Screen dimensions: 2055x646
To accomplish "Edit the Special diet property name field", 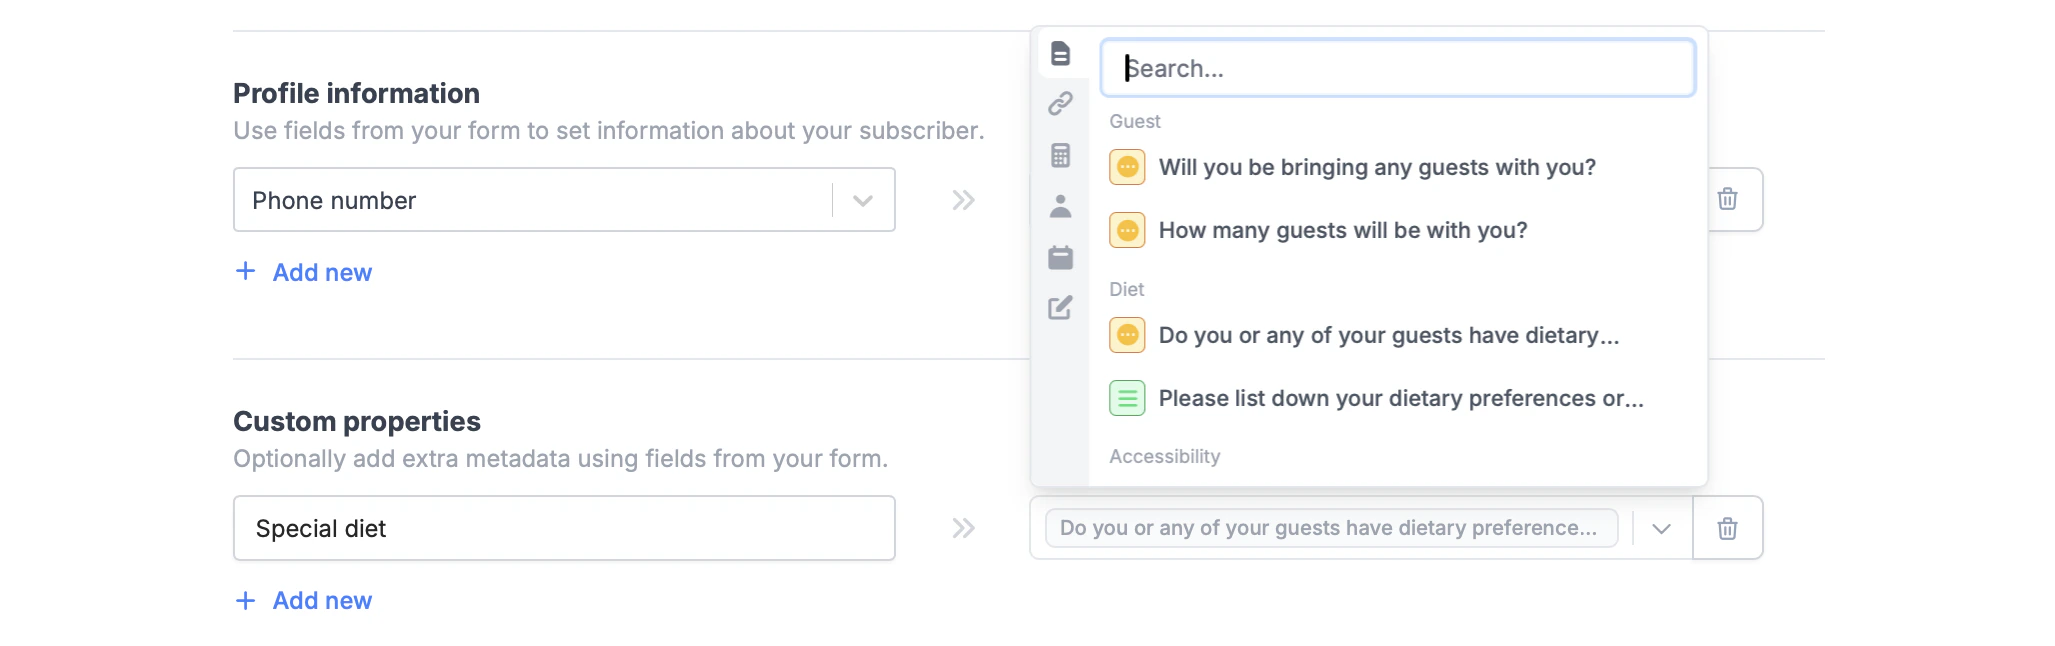I will [564, 528].
